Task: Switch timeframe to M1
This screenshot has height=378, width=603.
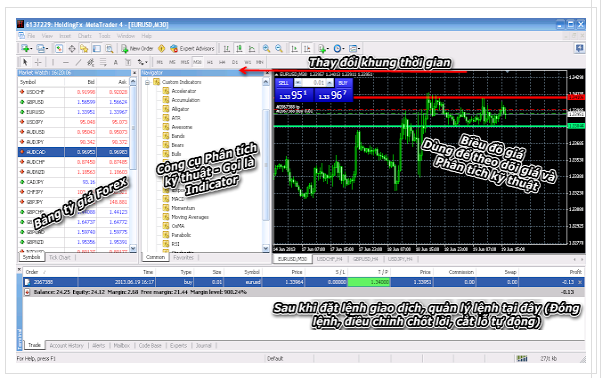Action: click(160, 62)
